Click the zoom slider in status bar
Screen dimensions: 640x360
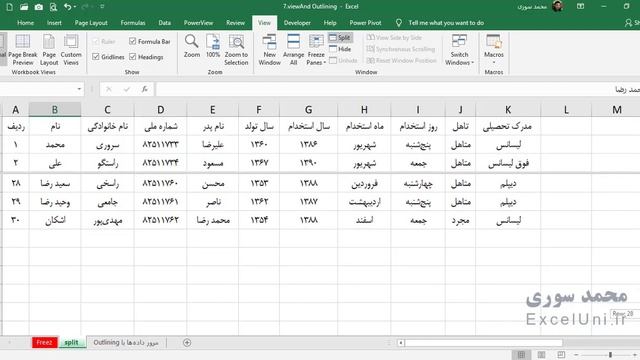(610, 355)
